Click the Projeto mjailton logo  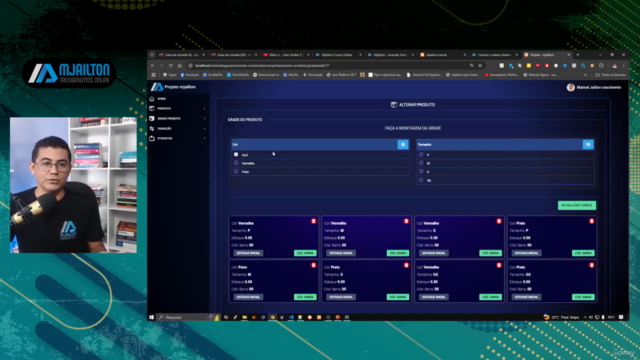click(x=173, y=87)
